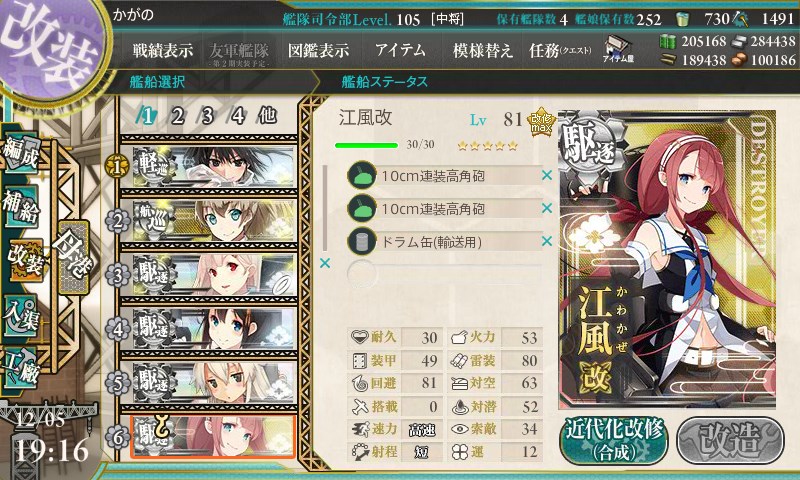Open the 入渠 (docking) sidebar icon

pos(21,314)
